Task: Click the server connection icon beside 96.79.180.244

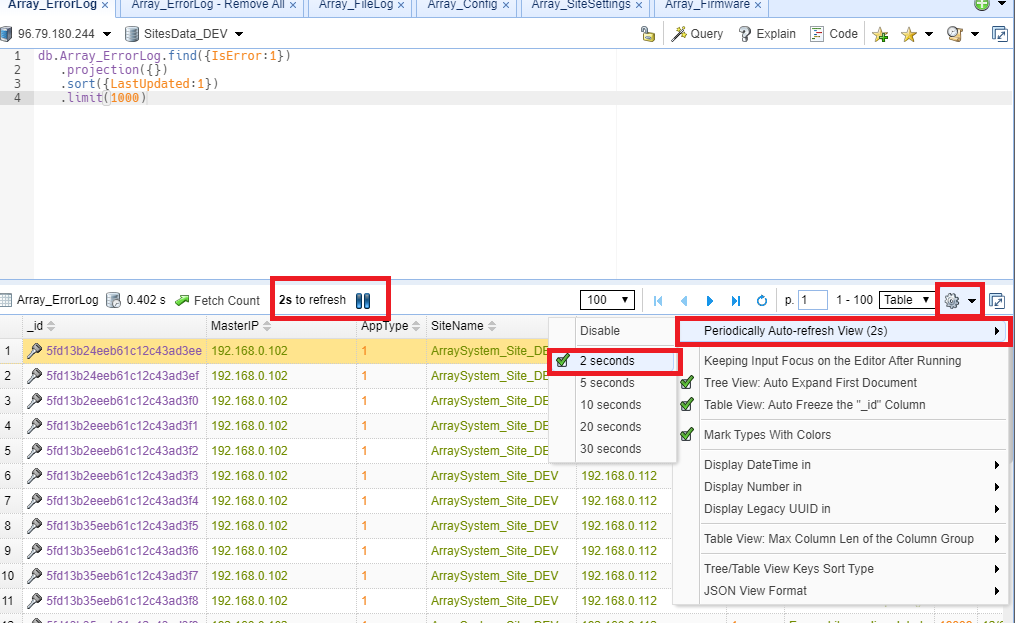Action: (6, 34)
